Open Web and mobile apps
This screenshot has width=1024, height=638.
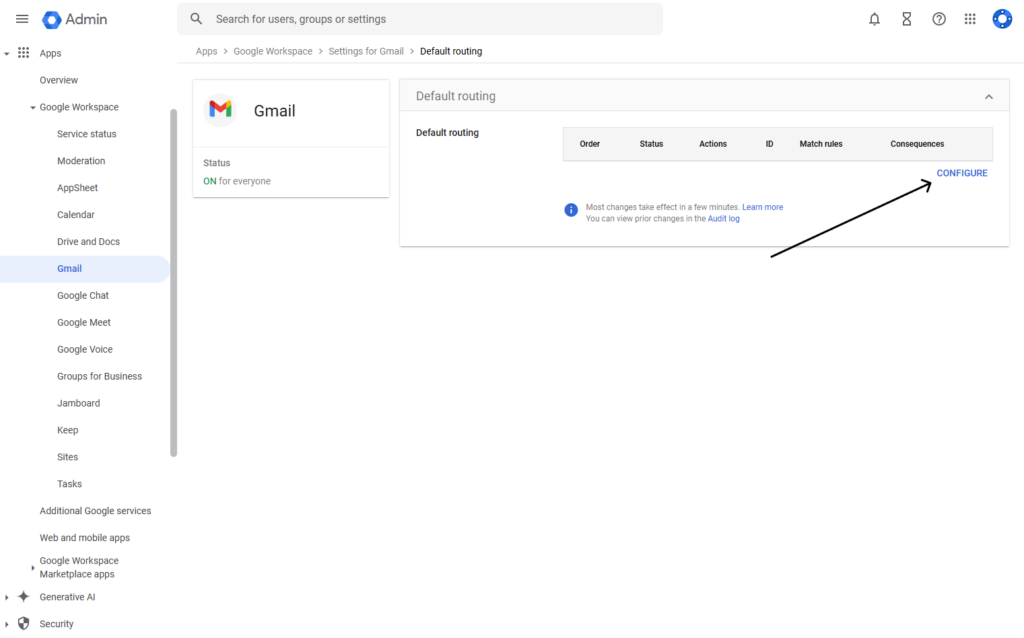[84, 537]
